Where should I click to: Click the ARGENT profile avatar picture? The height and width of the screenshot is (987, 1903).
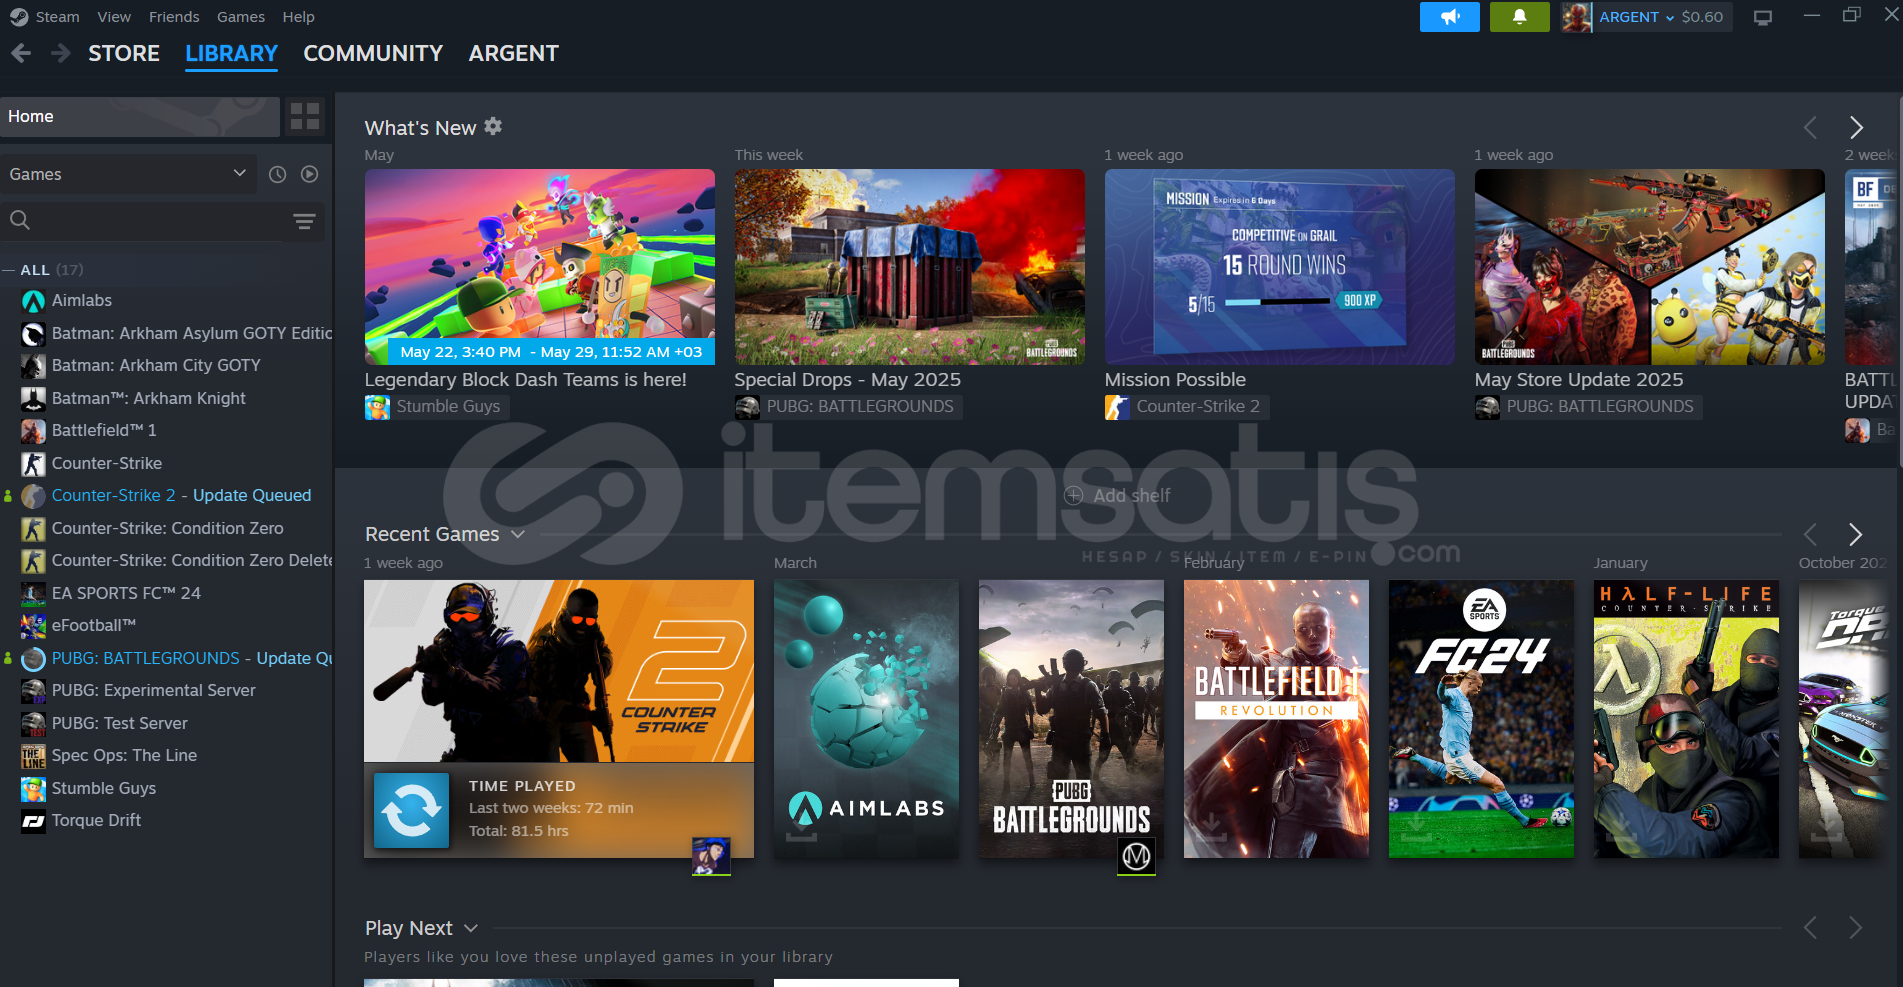[x=1577, y=17]
